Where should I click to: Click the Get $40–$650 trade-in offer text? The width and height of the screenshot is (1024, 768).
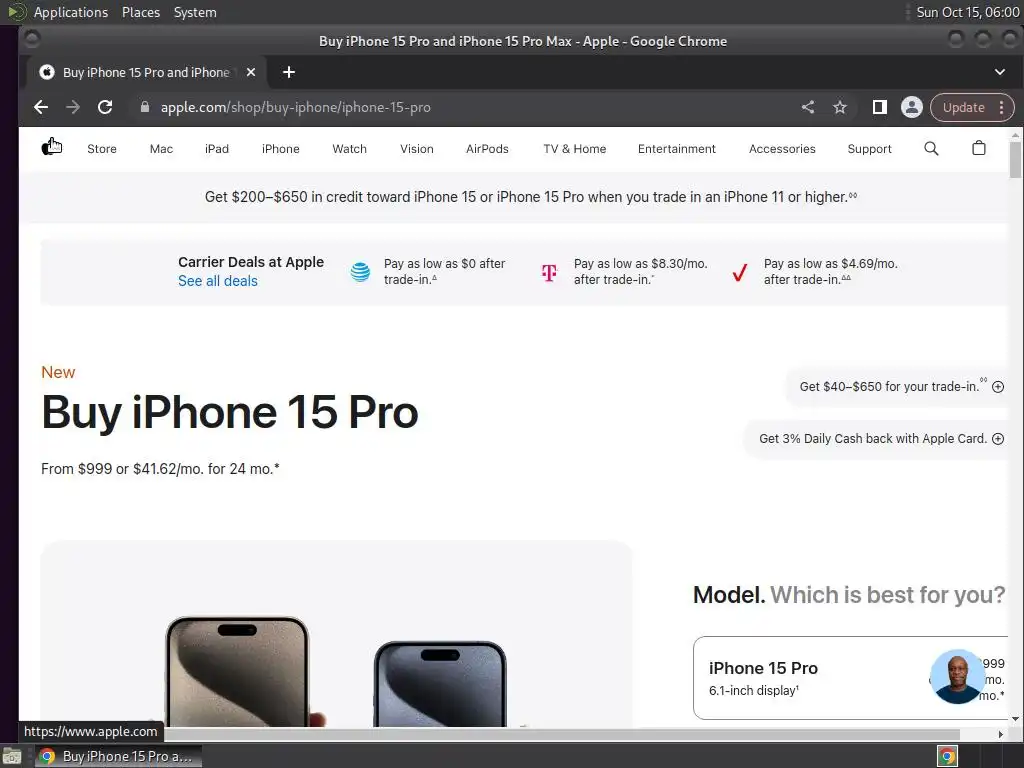pyautogui.click(x=889, y=387)
